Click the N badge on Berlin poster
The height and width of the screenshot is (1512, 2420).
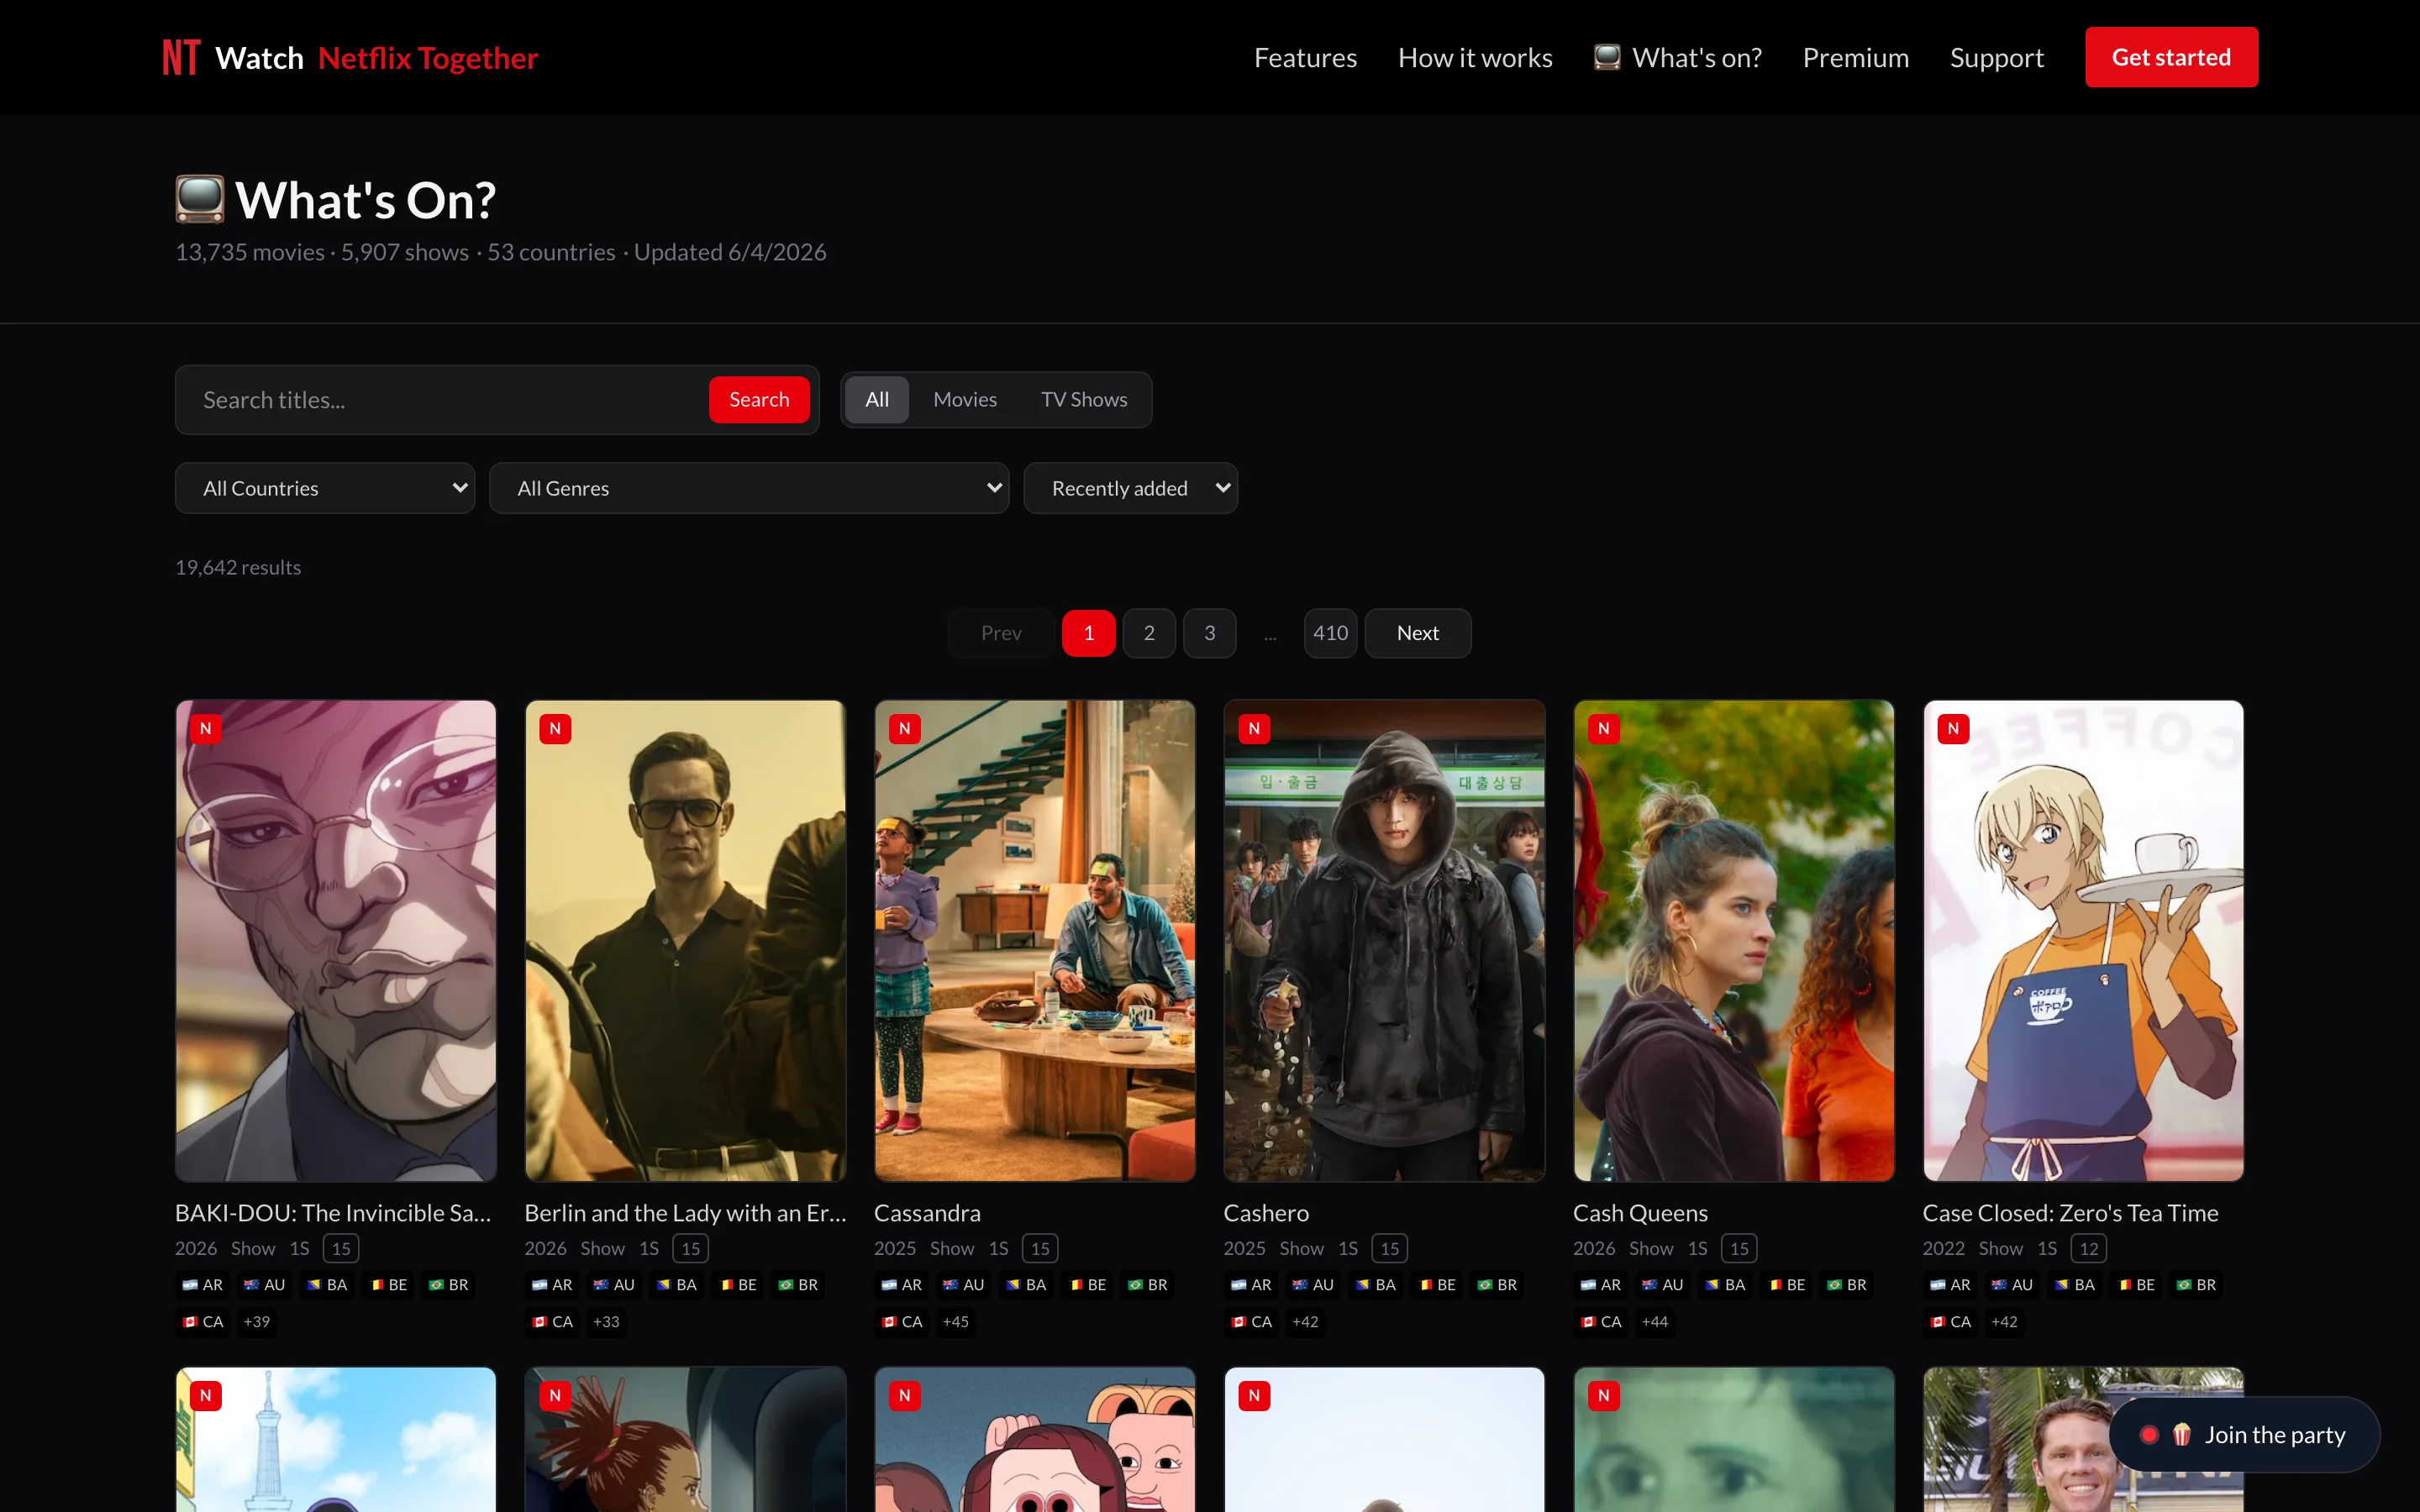555,728
